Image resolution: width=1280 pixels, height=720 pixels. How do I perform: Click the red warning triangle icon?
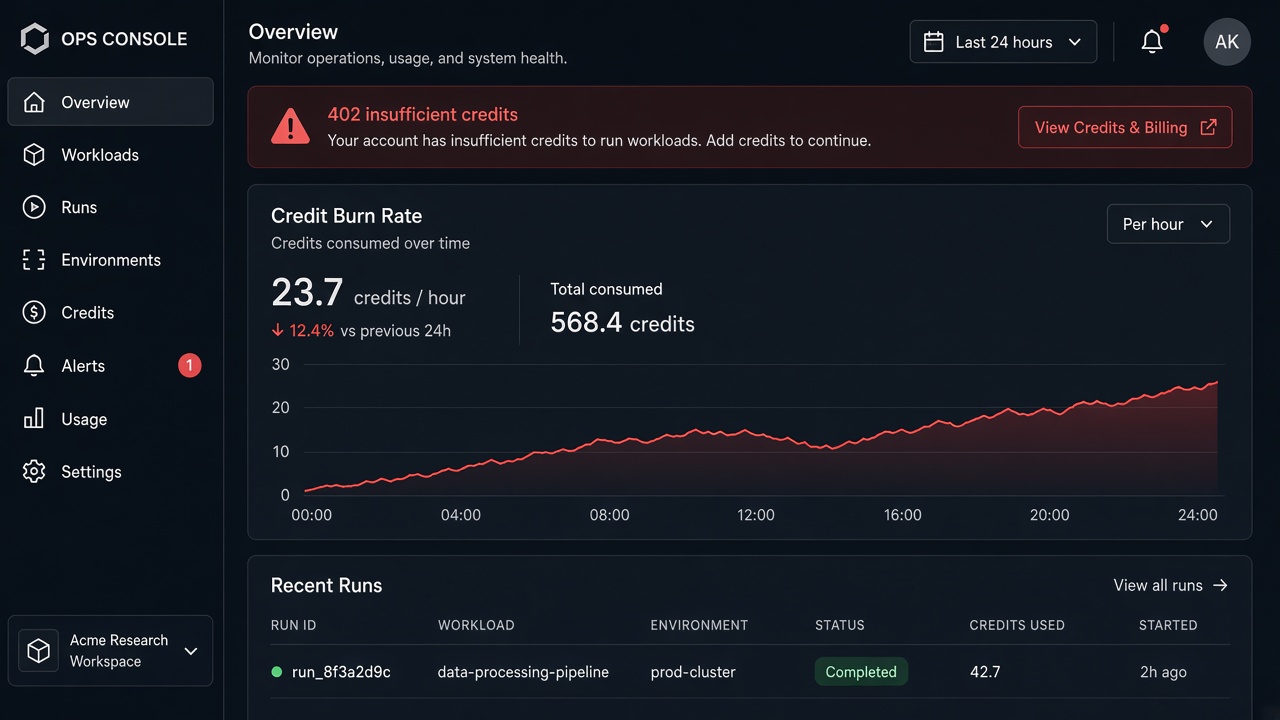(x=290, y=127)
